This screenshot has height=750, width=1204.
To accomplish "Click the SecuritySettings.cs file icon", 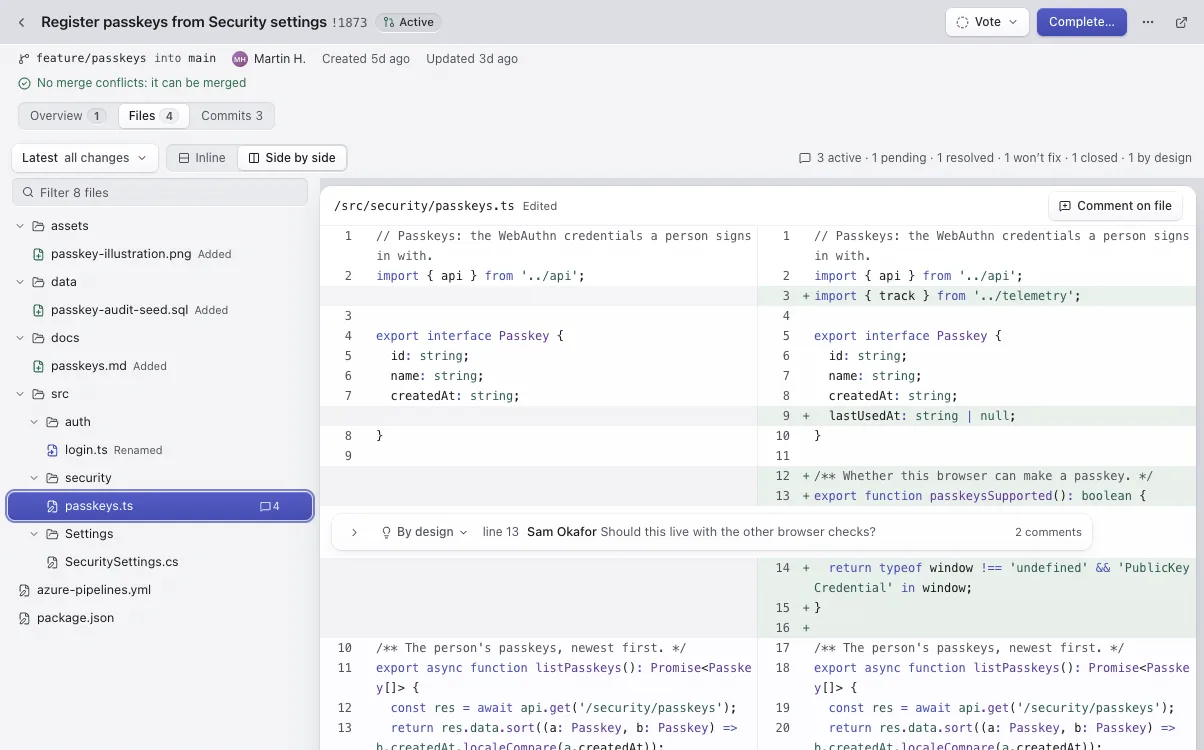I will click(x=52, y=562).
